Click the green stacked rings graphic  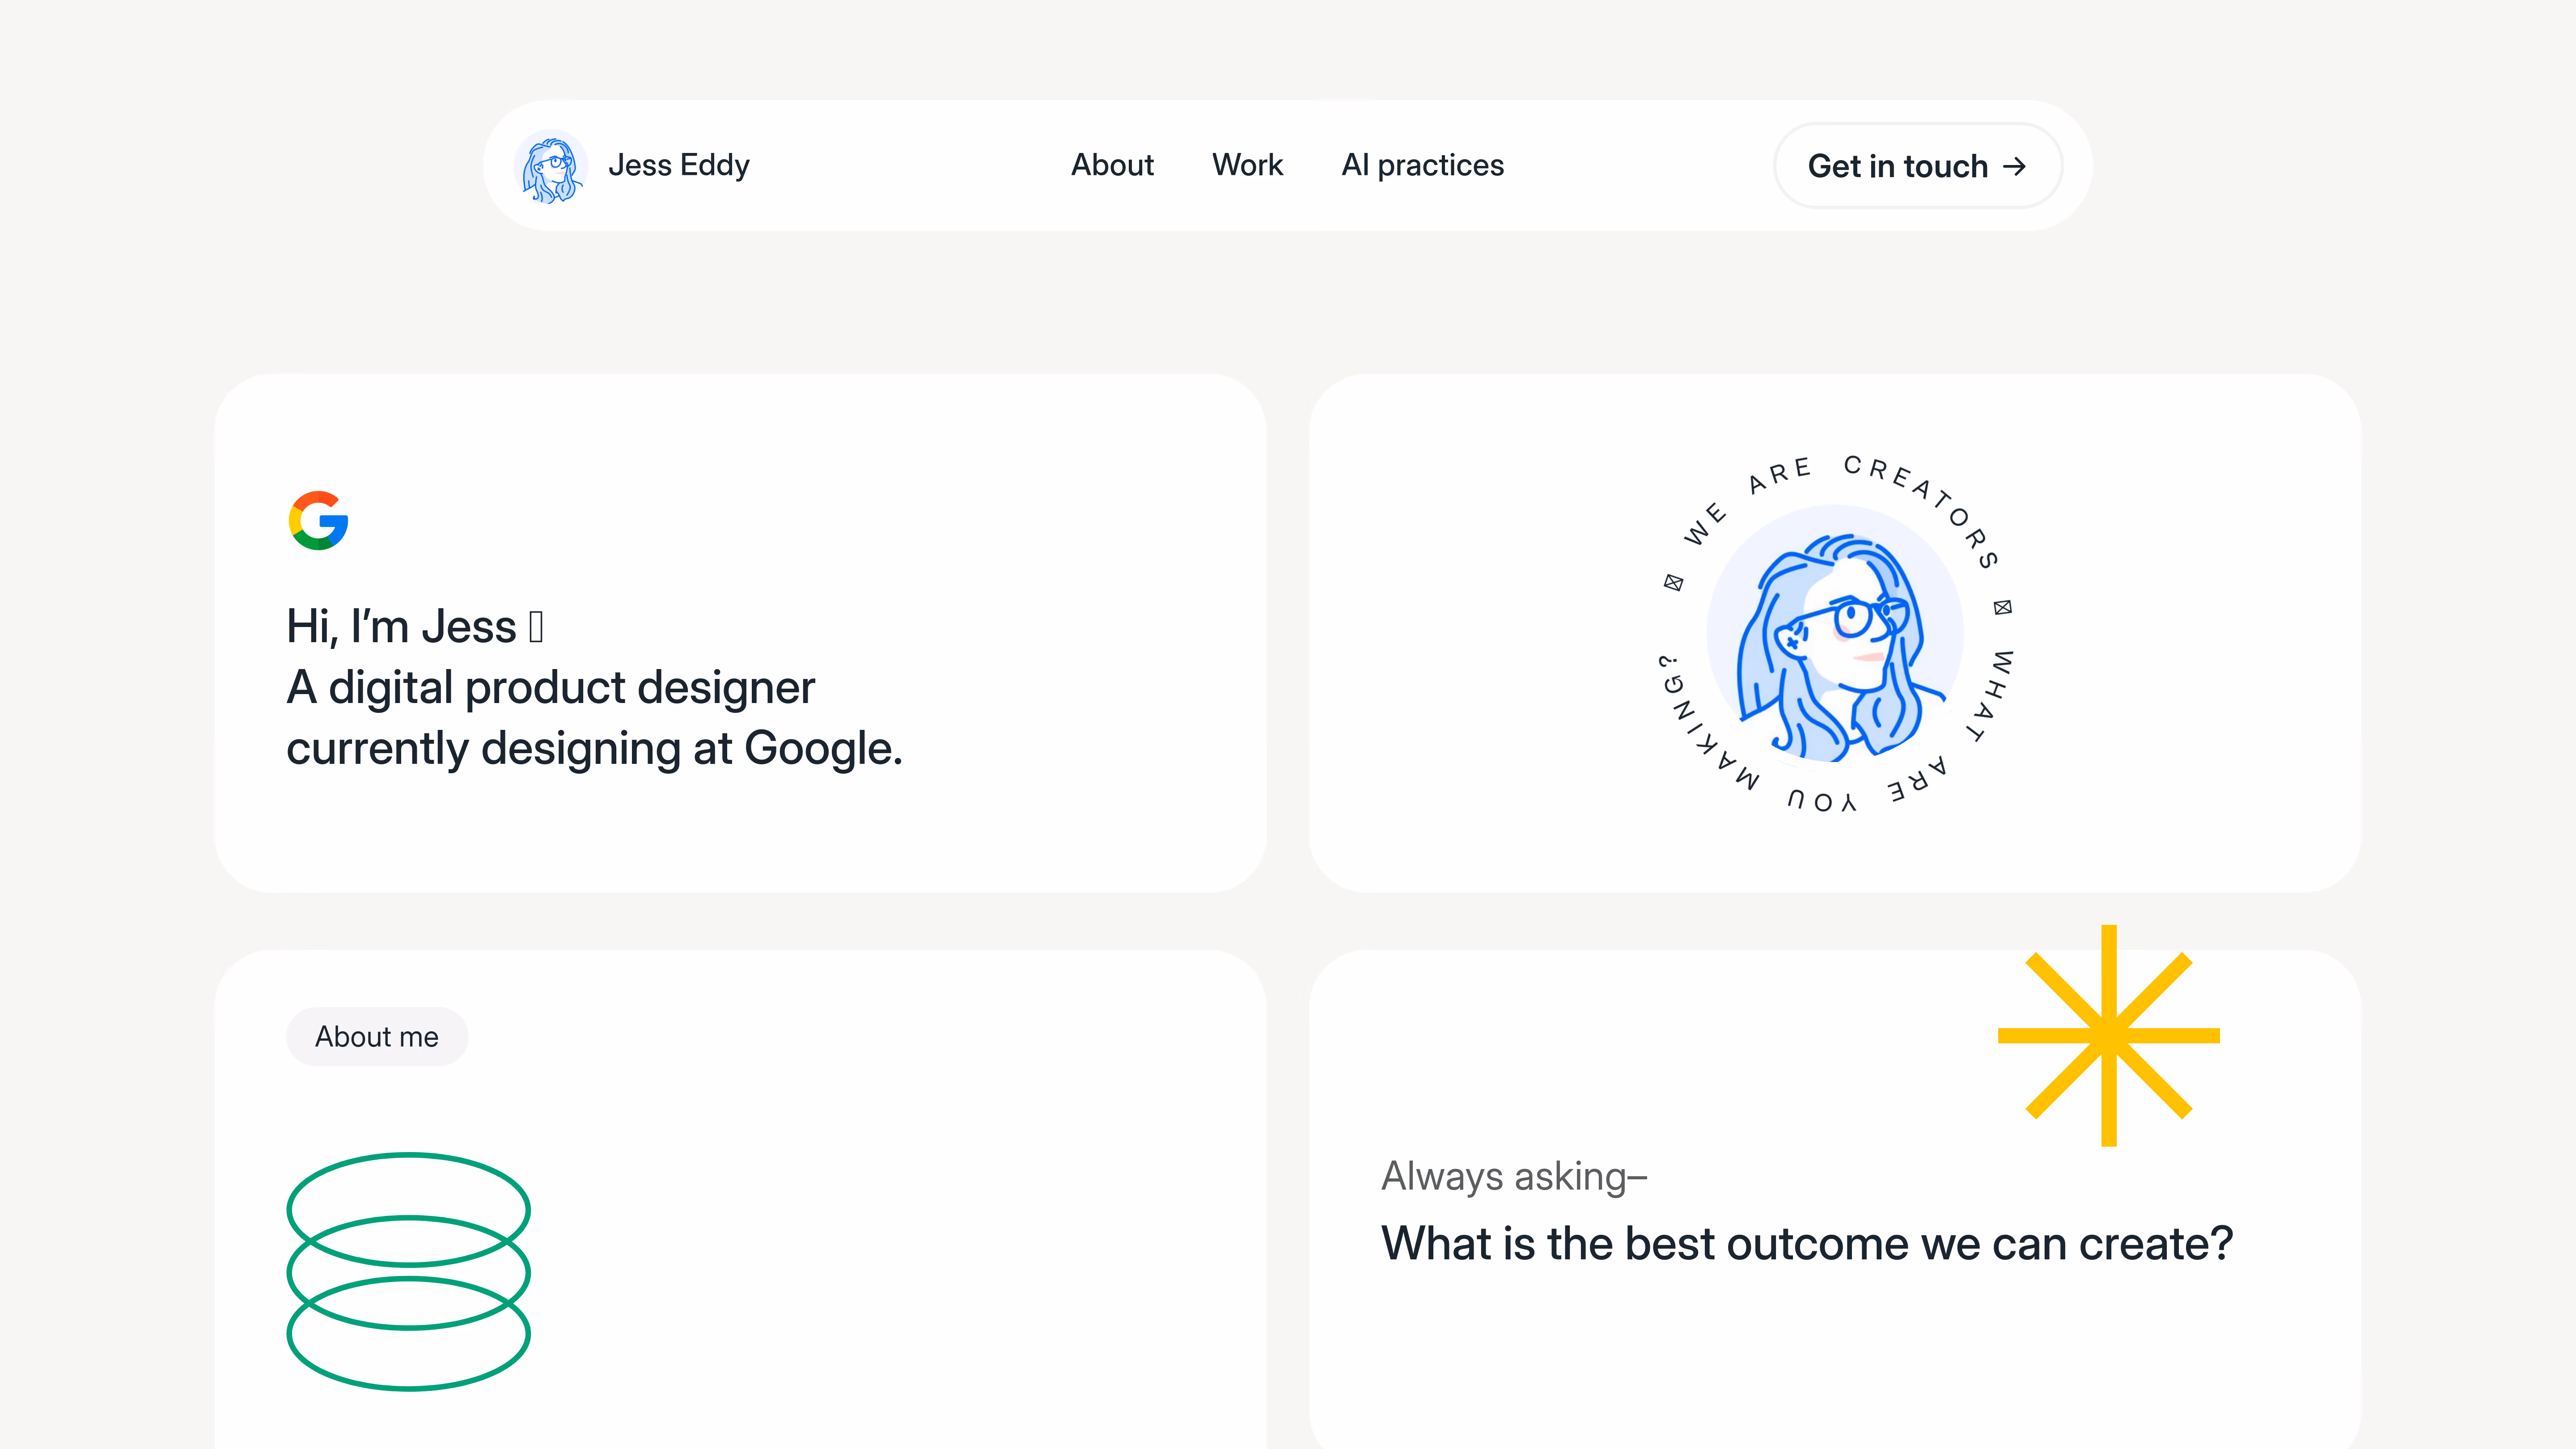click(x=408, y=1271)
